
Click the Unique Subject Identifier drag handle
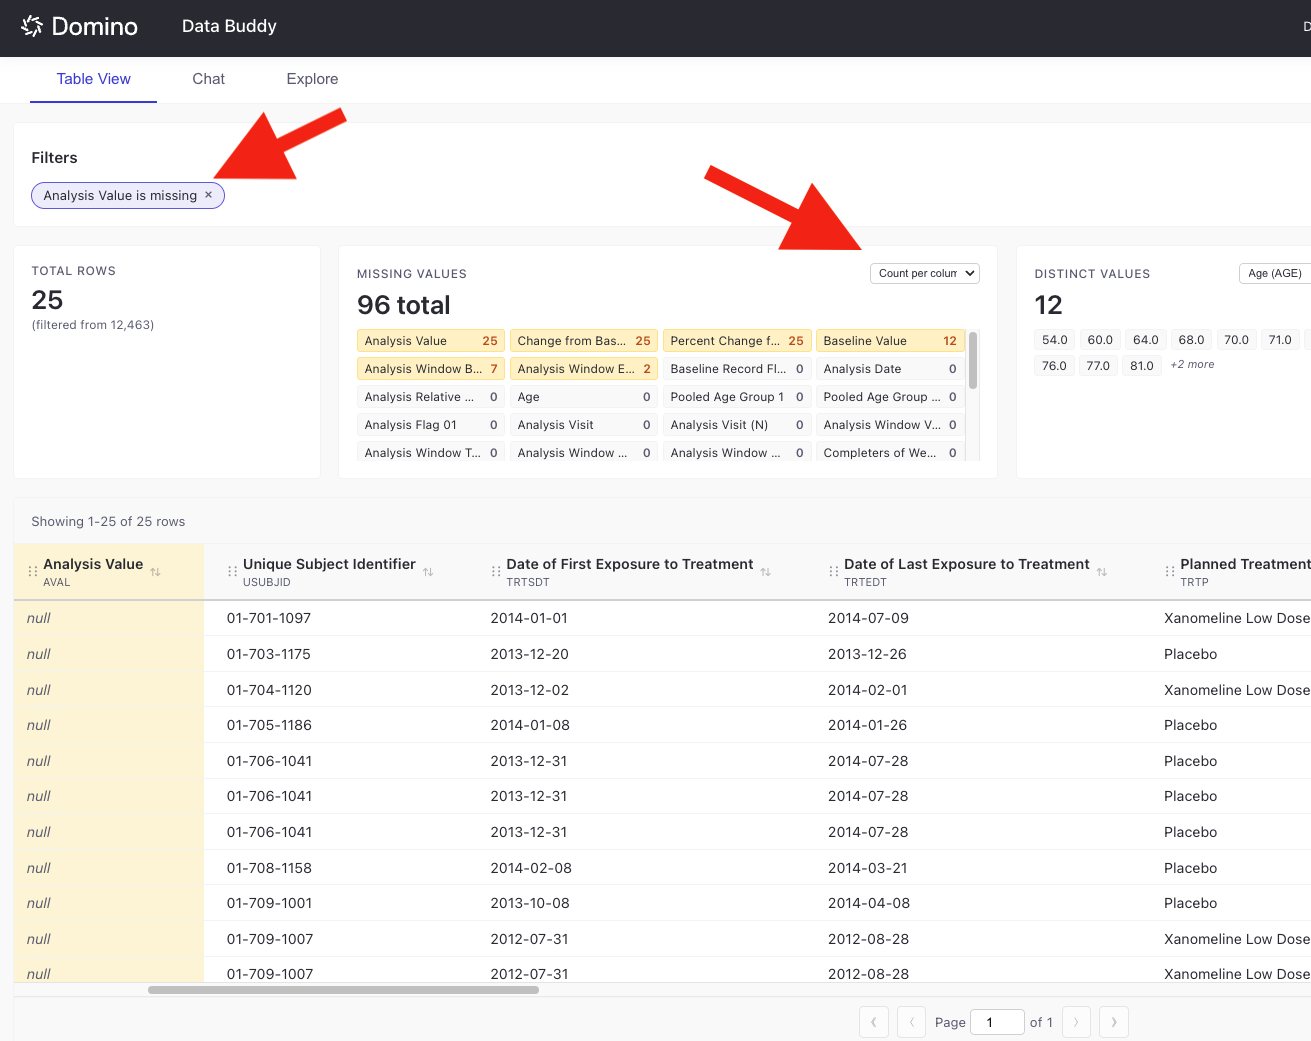[233, 572]
